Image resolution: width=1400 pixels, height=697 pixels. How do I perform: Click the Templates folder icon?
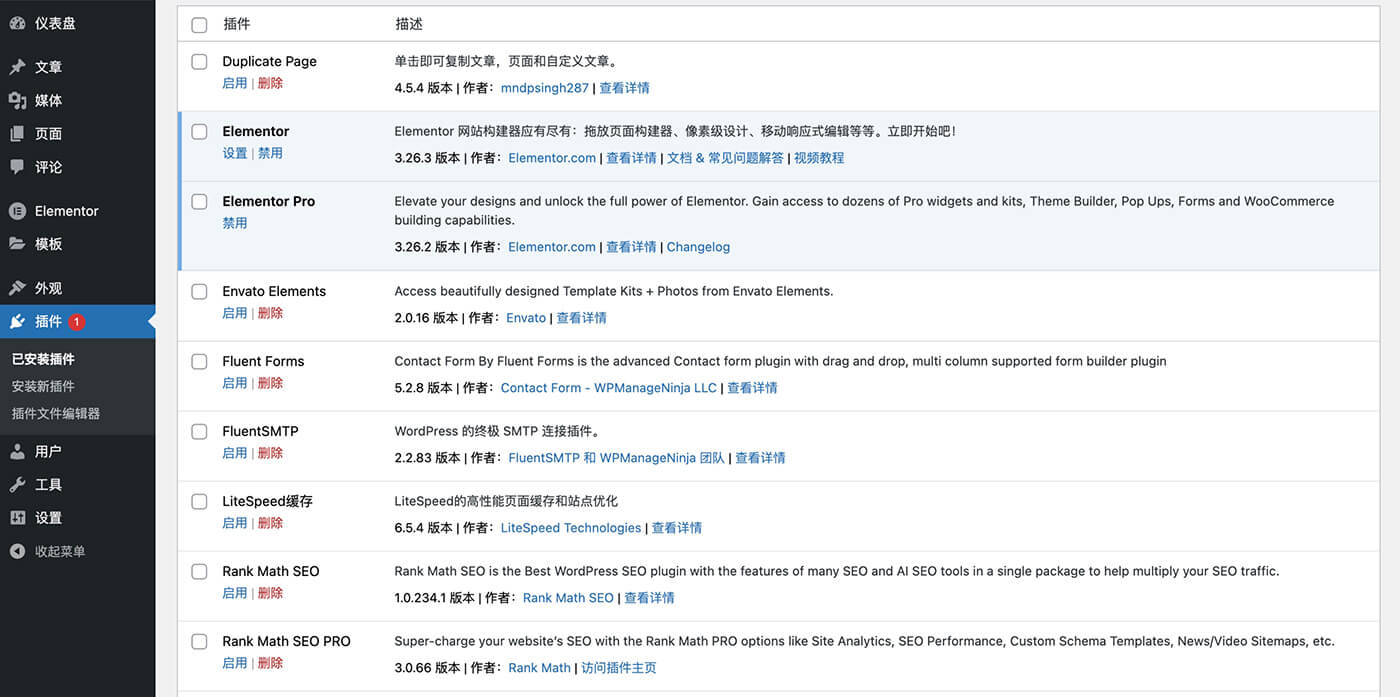point(17,244)
